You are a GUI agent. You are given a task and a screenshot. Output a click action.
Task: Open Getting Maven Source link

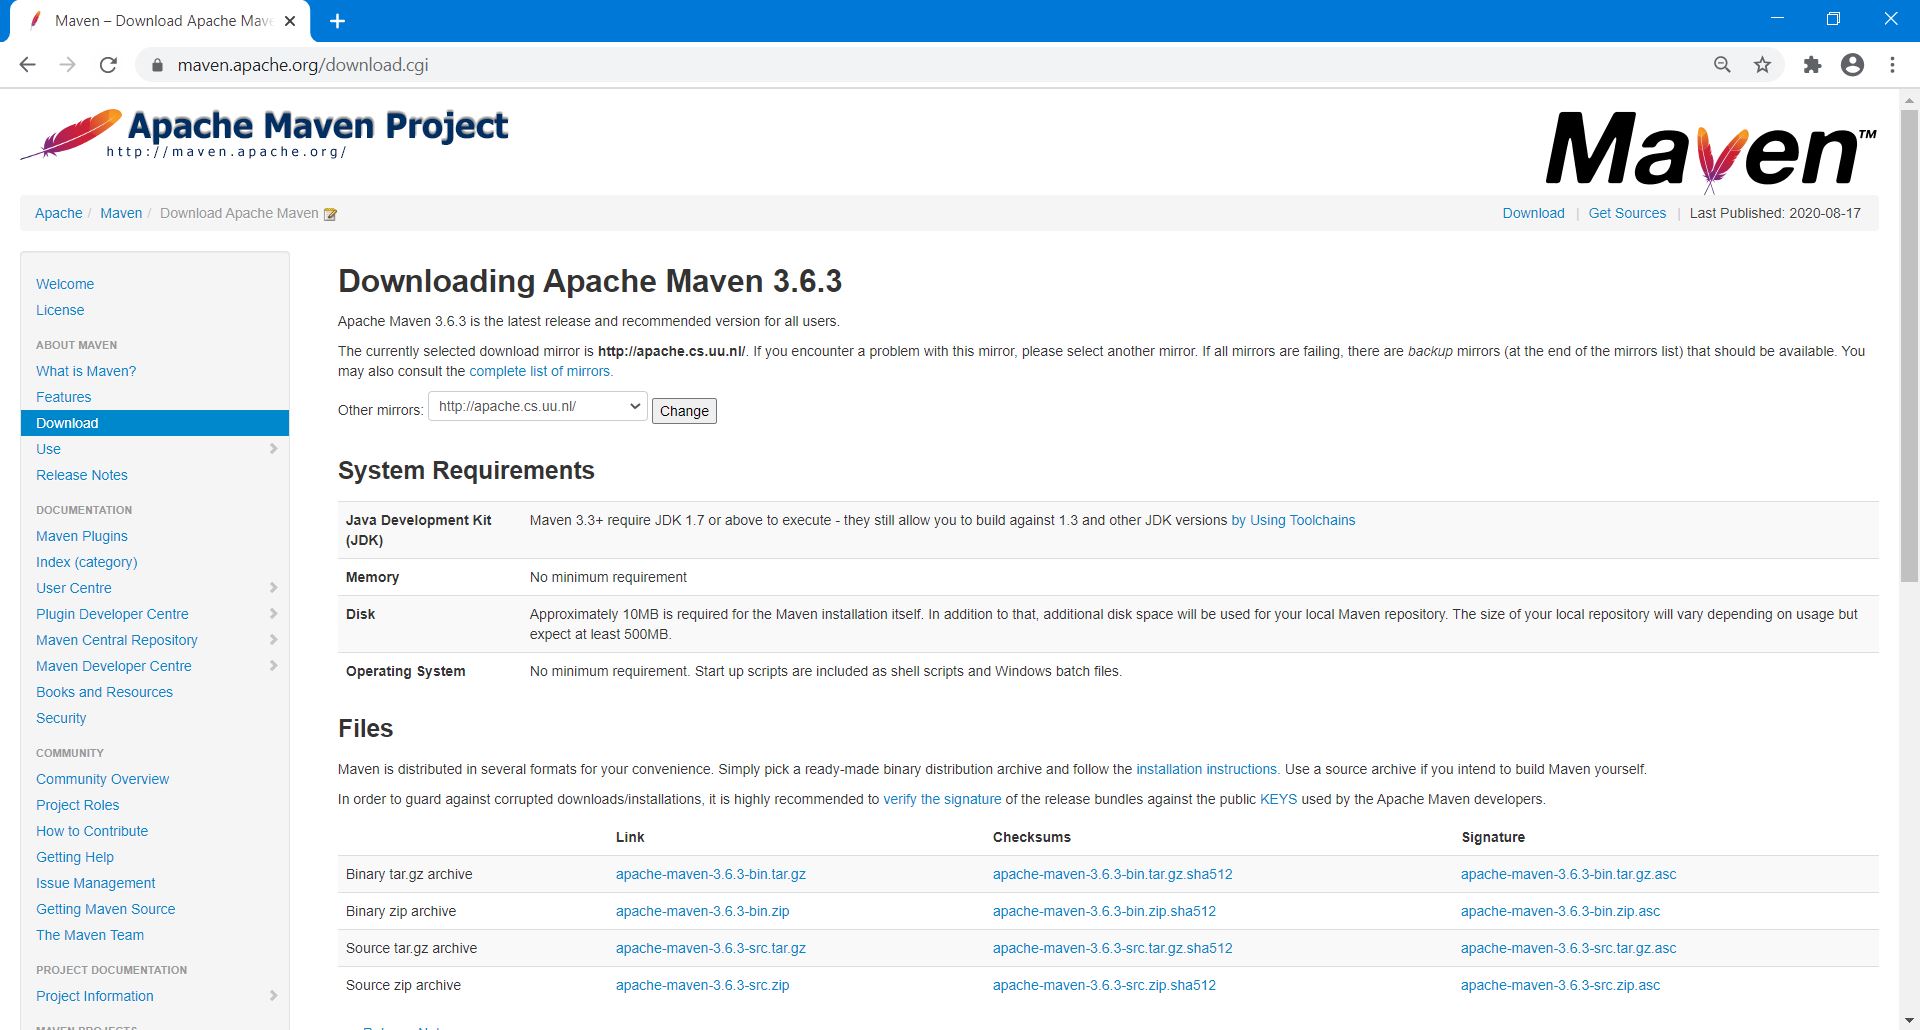click(105, 909)
